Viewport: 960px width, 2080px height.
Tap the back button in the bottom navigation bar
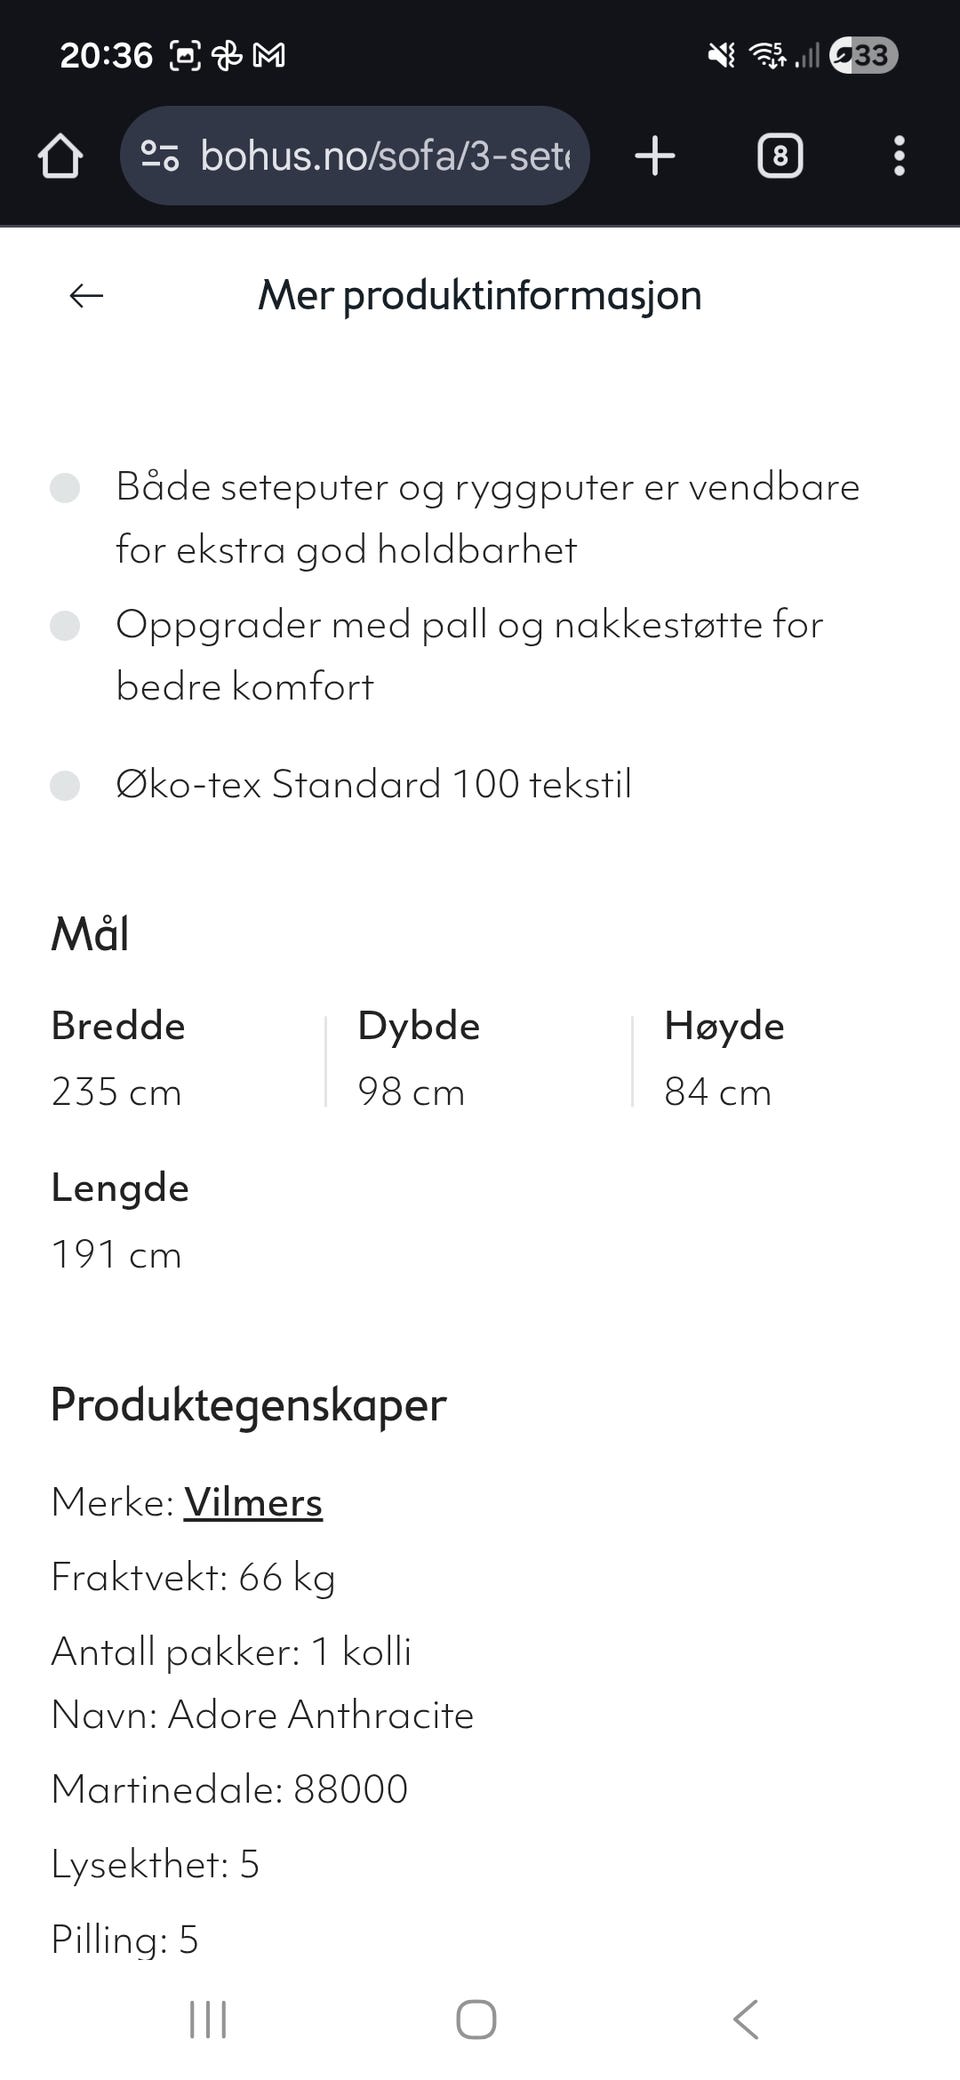pos(746,2018)
